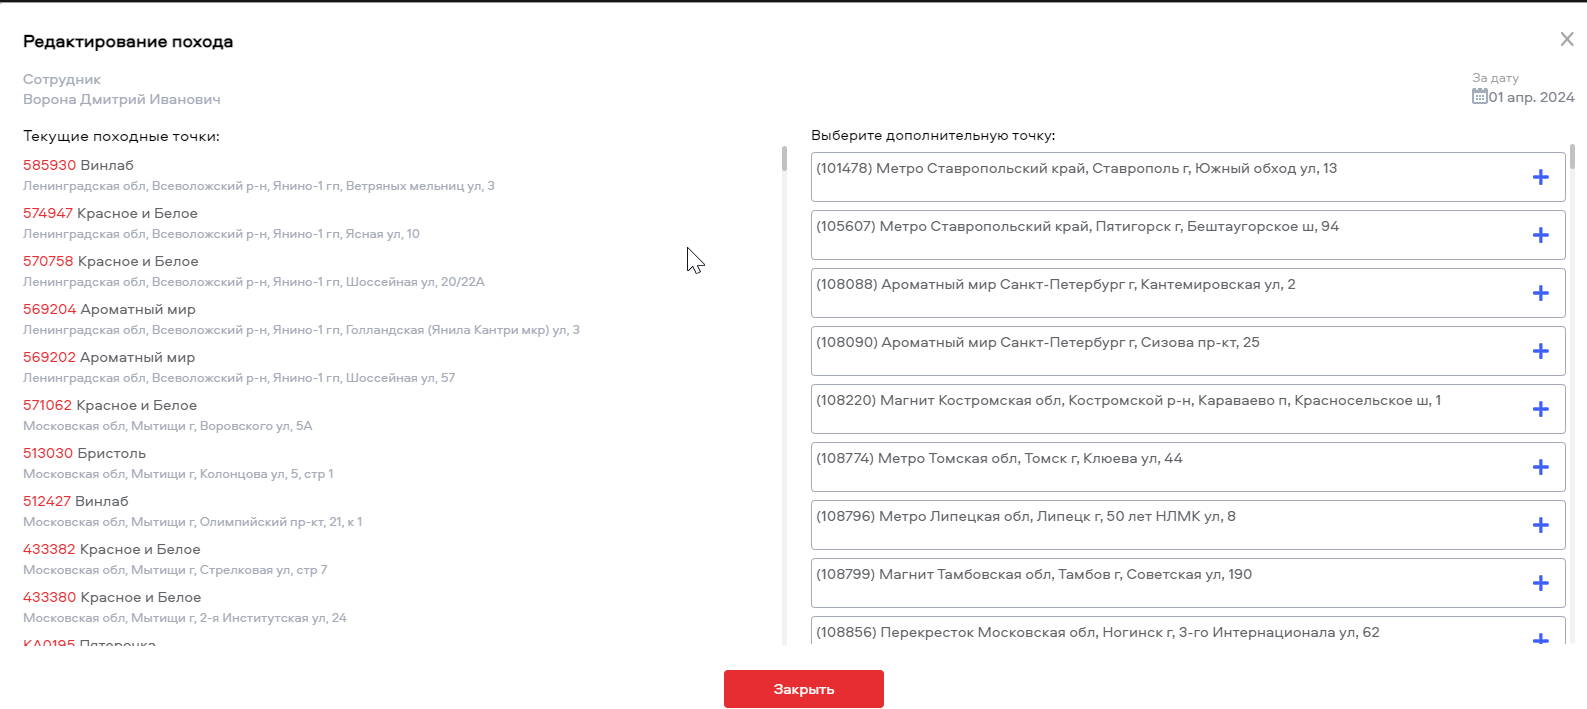1587x709 pixels.
Task: Add point 108799 Магнит Тамбов with plus icon
Action: click(1540, 583)
